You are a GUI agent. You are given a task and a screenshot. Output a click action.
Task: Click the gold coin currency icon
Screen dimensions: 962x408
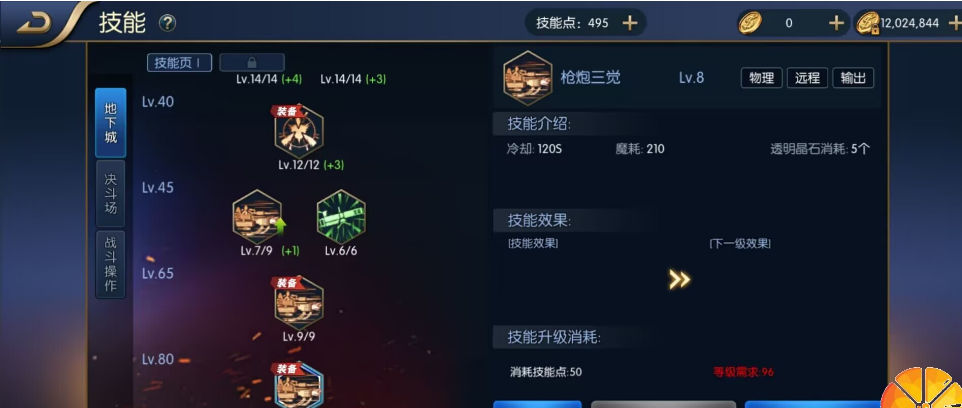[x=750, y=23]
